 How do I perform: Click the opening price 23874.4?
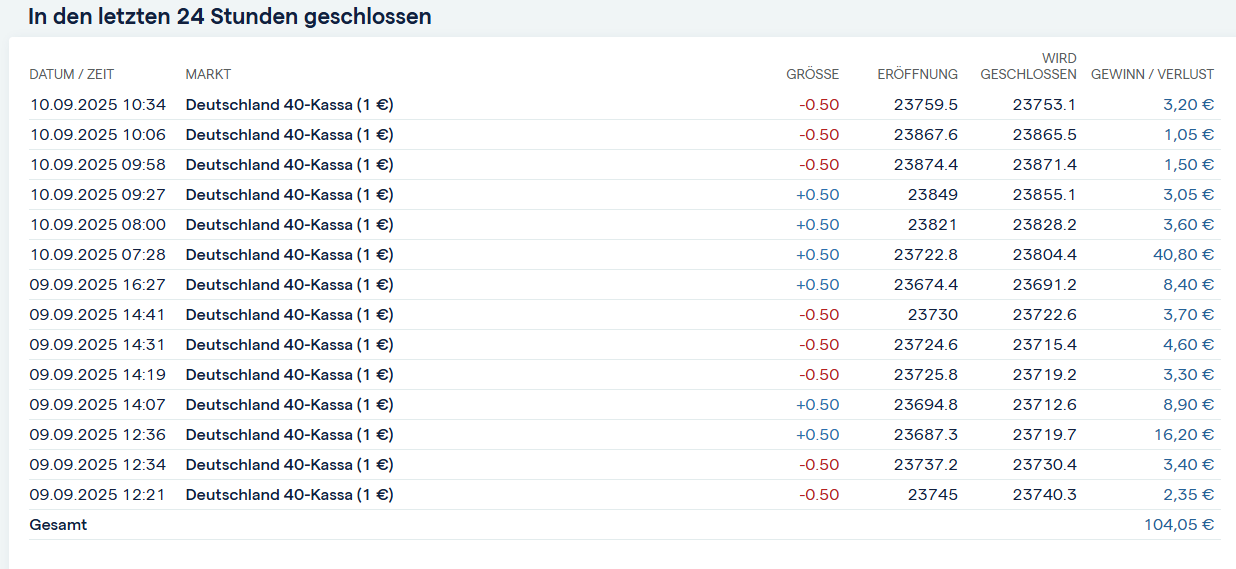tap(925, 164)
